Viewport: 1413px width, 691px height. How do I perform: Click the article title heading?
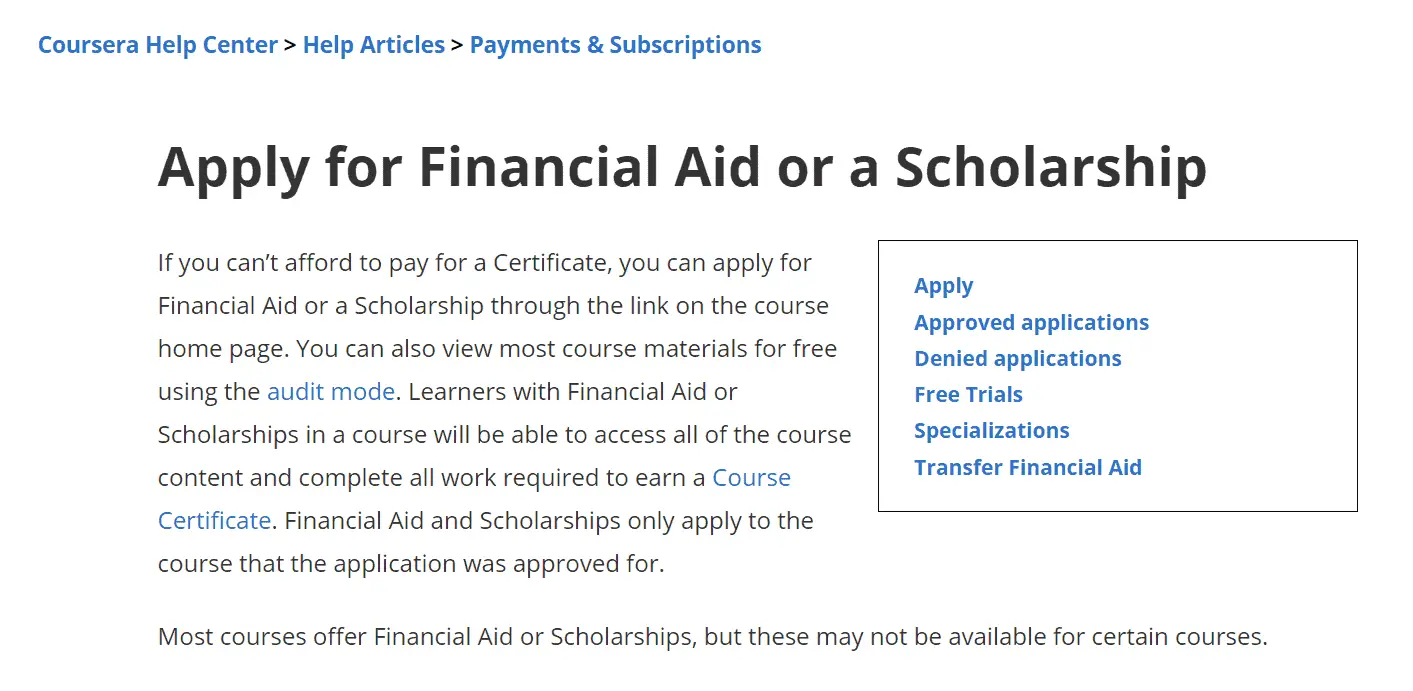click(683, 167)
